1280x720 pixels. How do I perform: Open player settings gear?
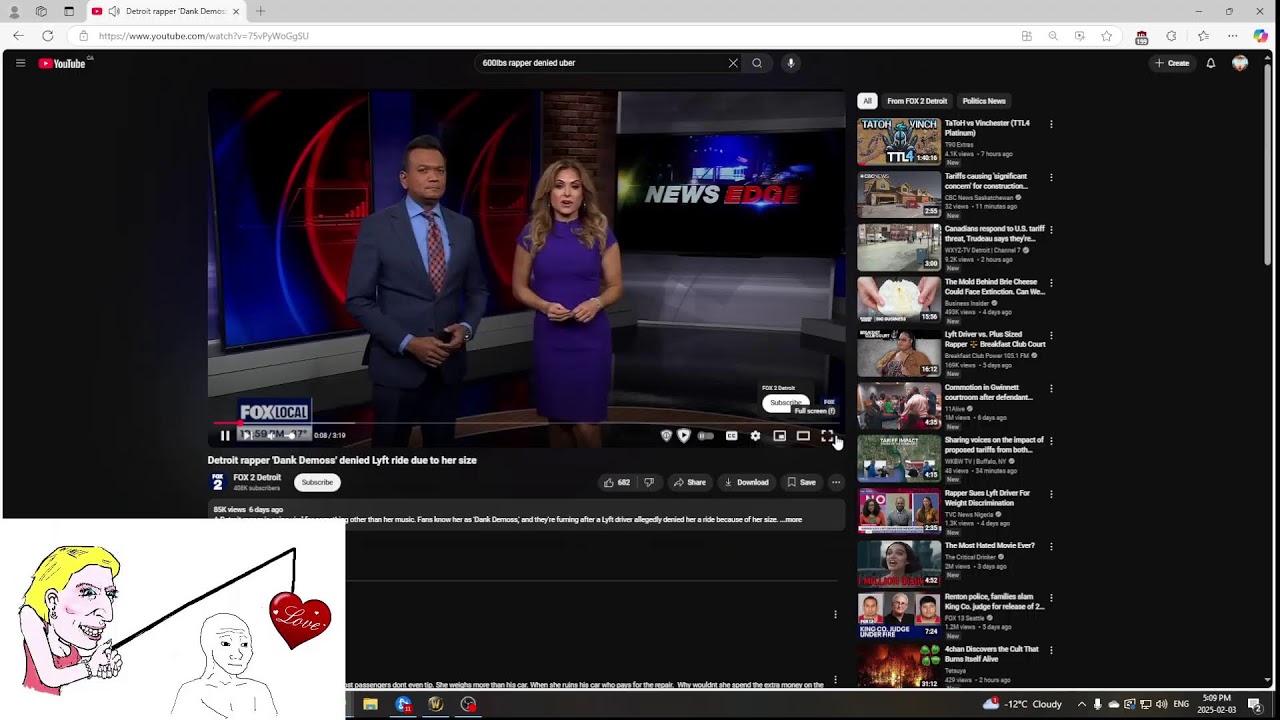click(x=755, y=436)
